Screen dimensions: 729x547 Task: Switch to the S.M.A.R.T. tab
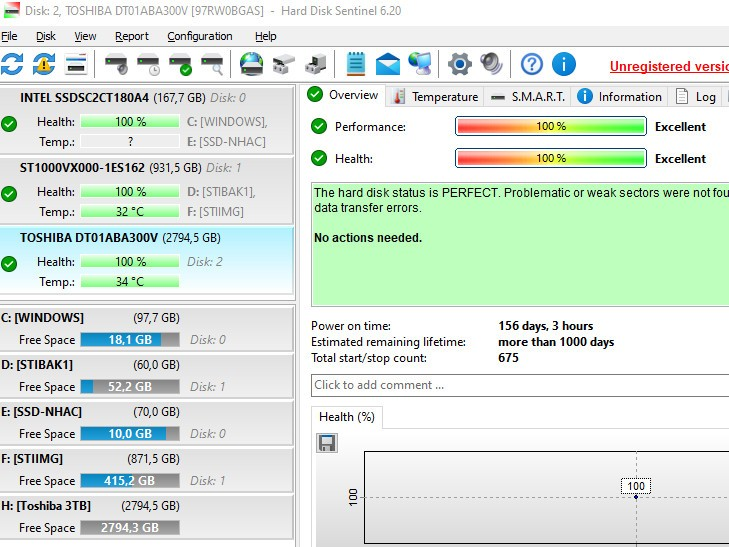[528, 97]
